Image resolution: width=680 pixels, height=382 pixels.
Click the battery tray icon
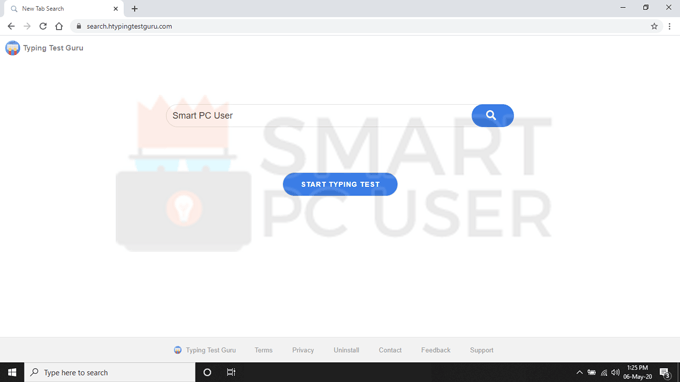click(x=592, y=372)
